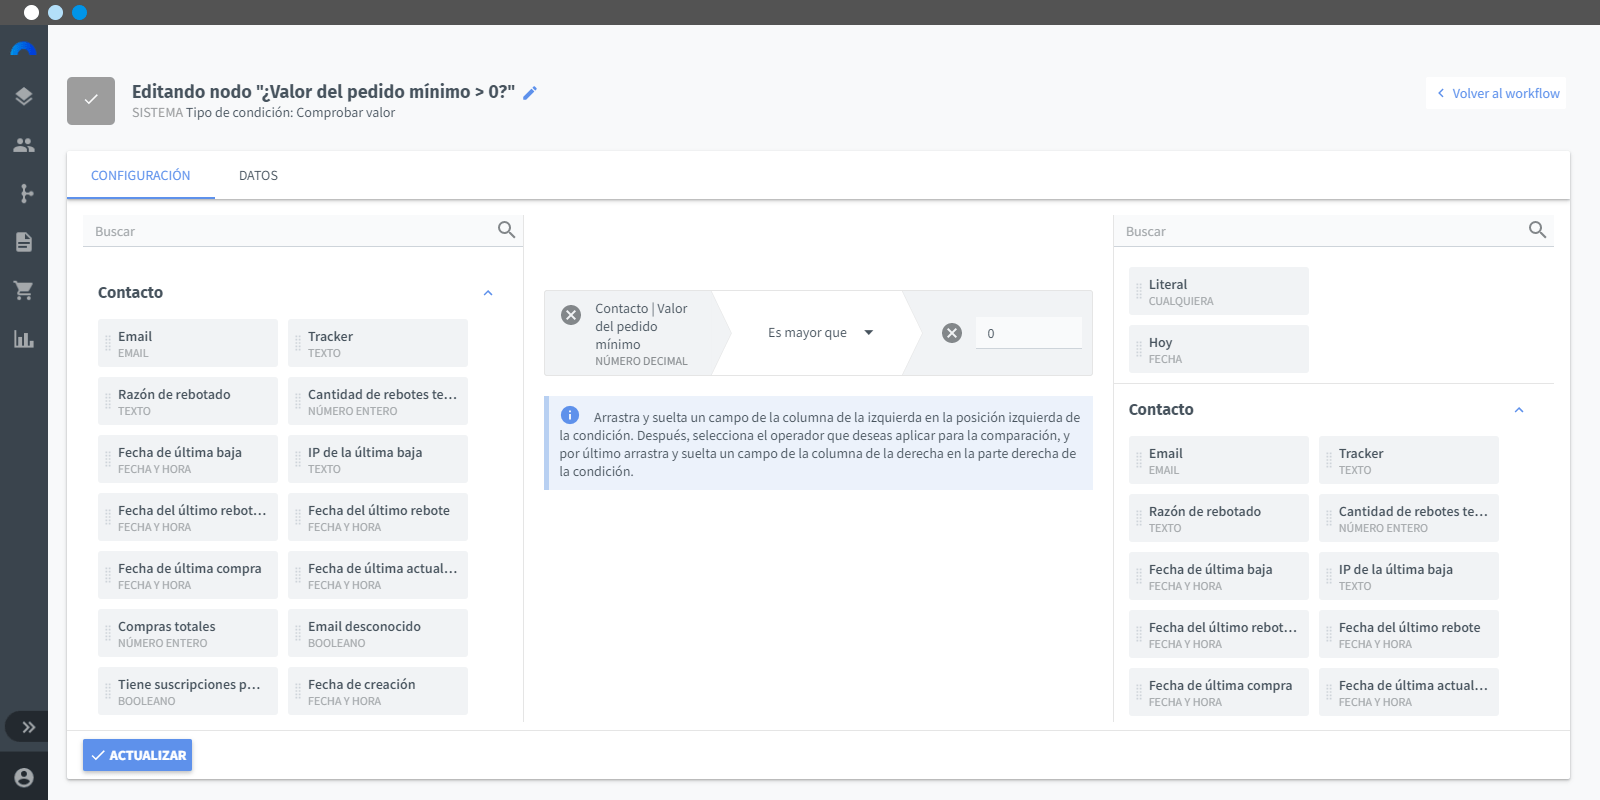
Task: Open the contacts people icon in the sidebar
Action: (24, 145)
